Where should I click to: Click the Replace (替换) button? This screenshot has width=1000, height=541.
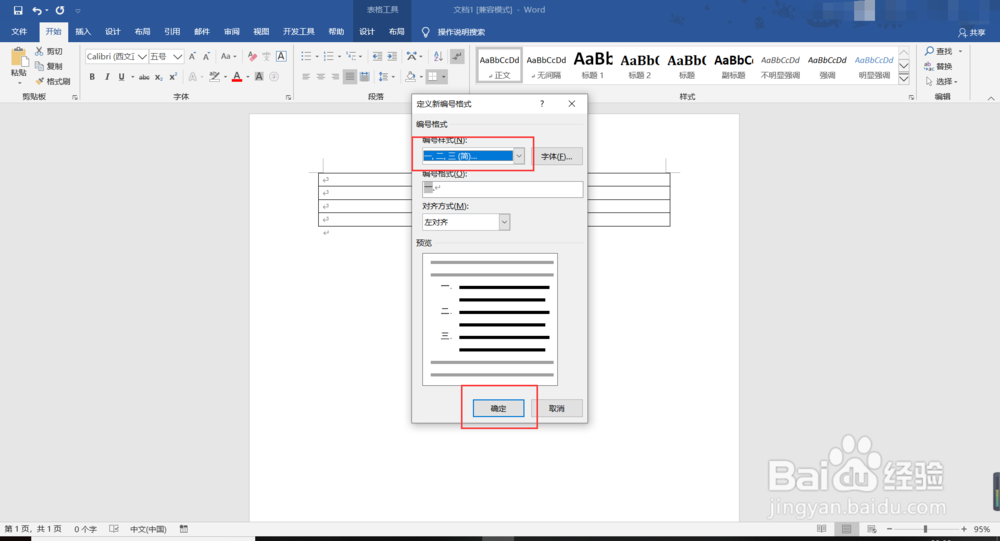[939, 66]
